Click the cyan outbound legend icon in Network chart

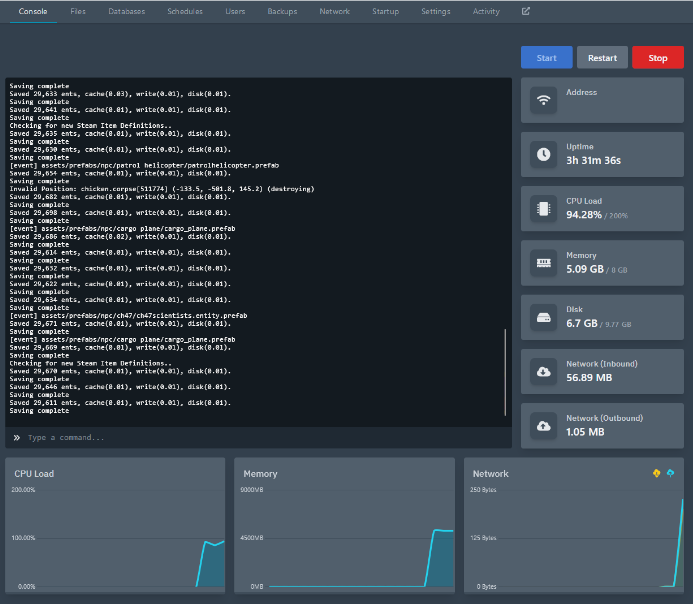click(x=670, y=473)
